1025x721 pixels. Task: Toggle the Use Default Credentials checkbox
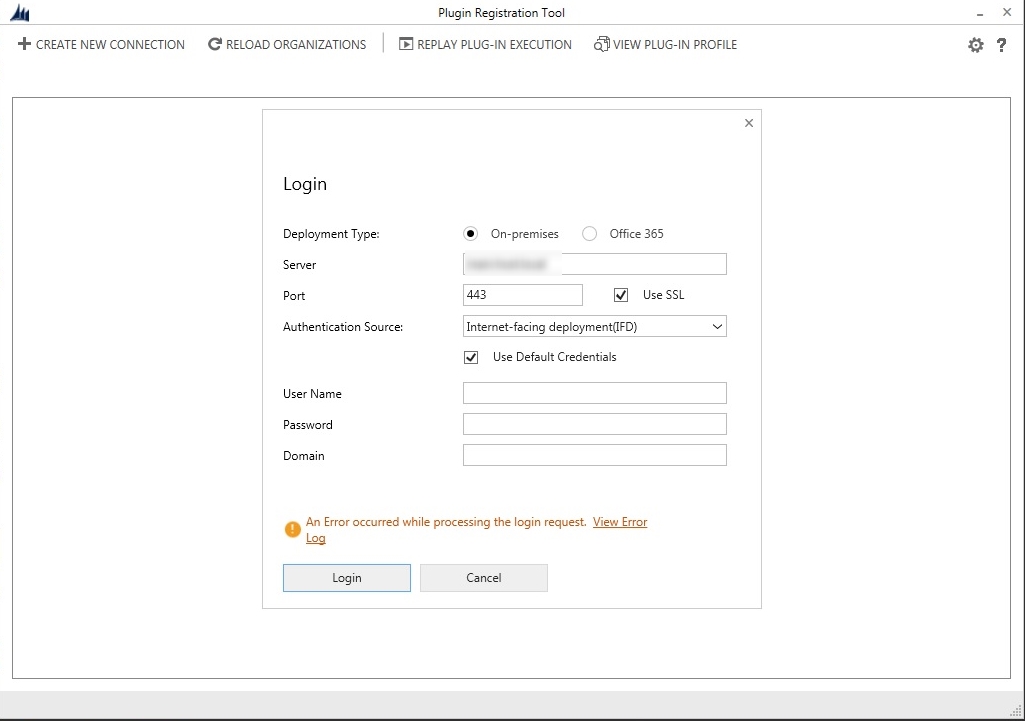coord(471,357)
